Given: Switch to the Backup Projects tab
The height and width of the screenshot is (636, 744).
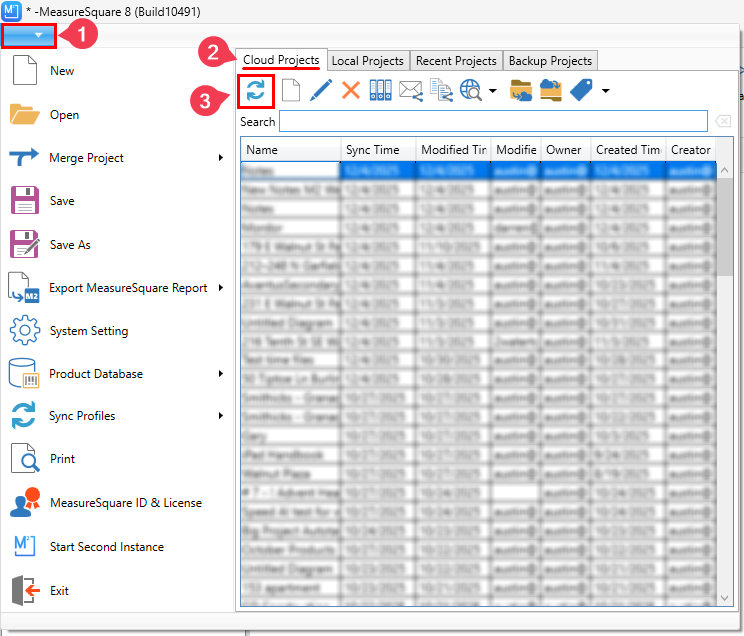Looking at the screenshot, I should coord(550,61).
